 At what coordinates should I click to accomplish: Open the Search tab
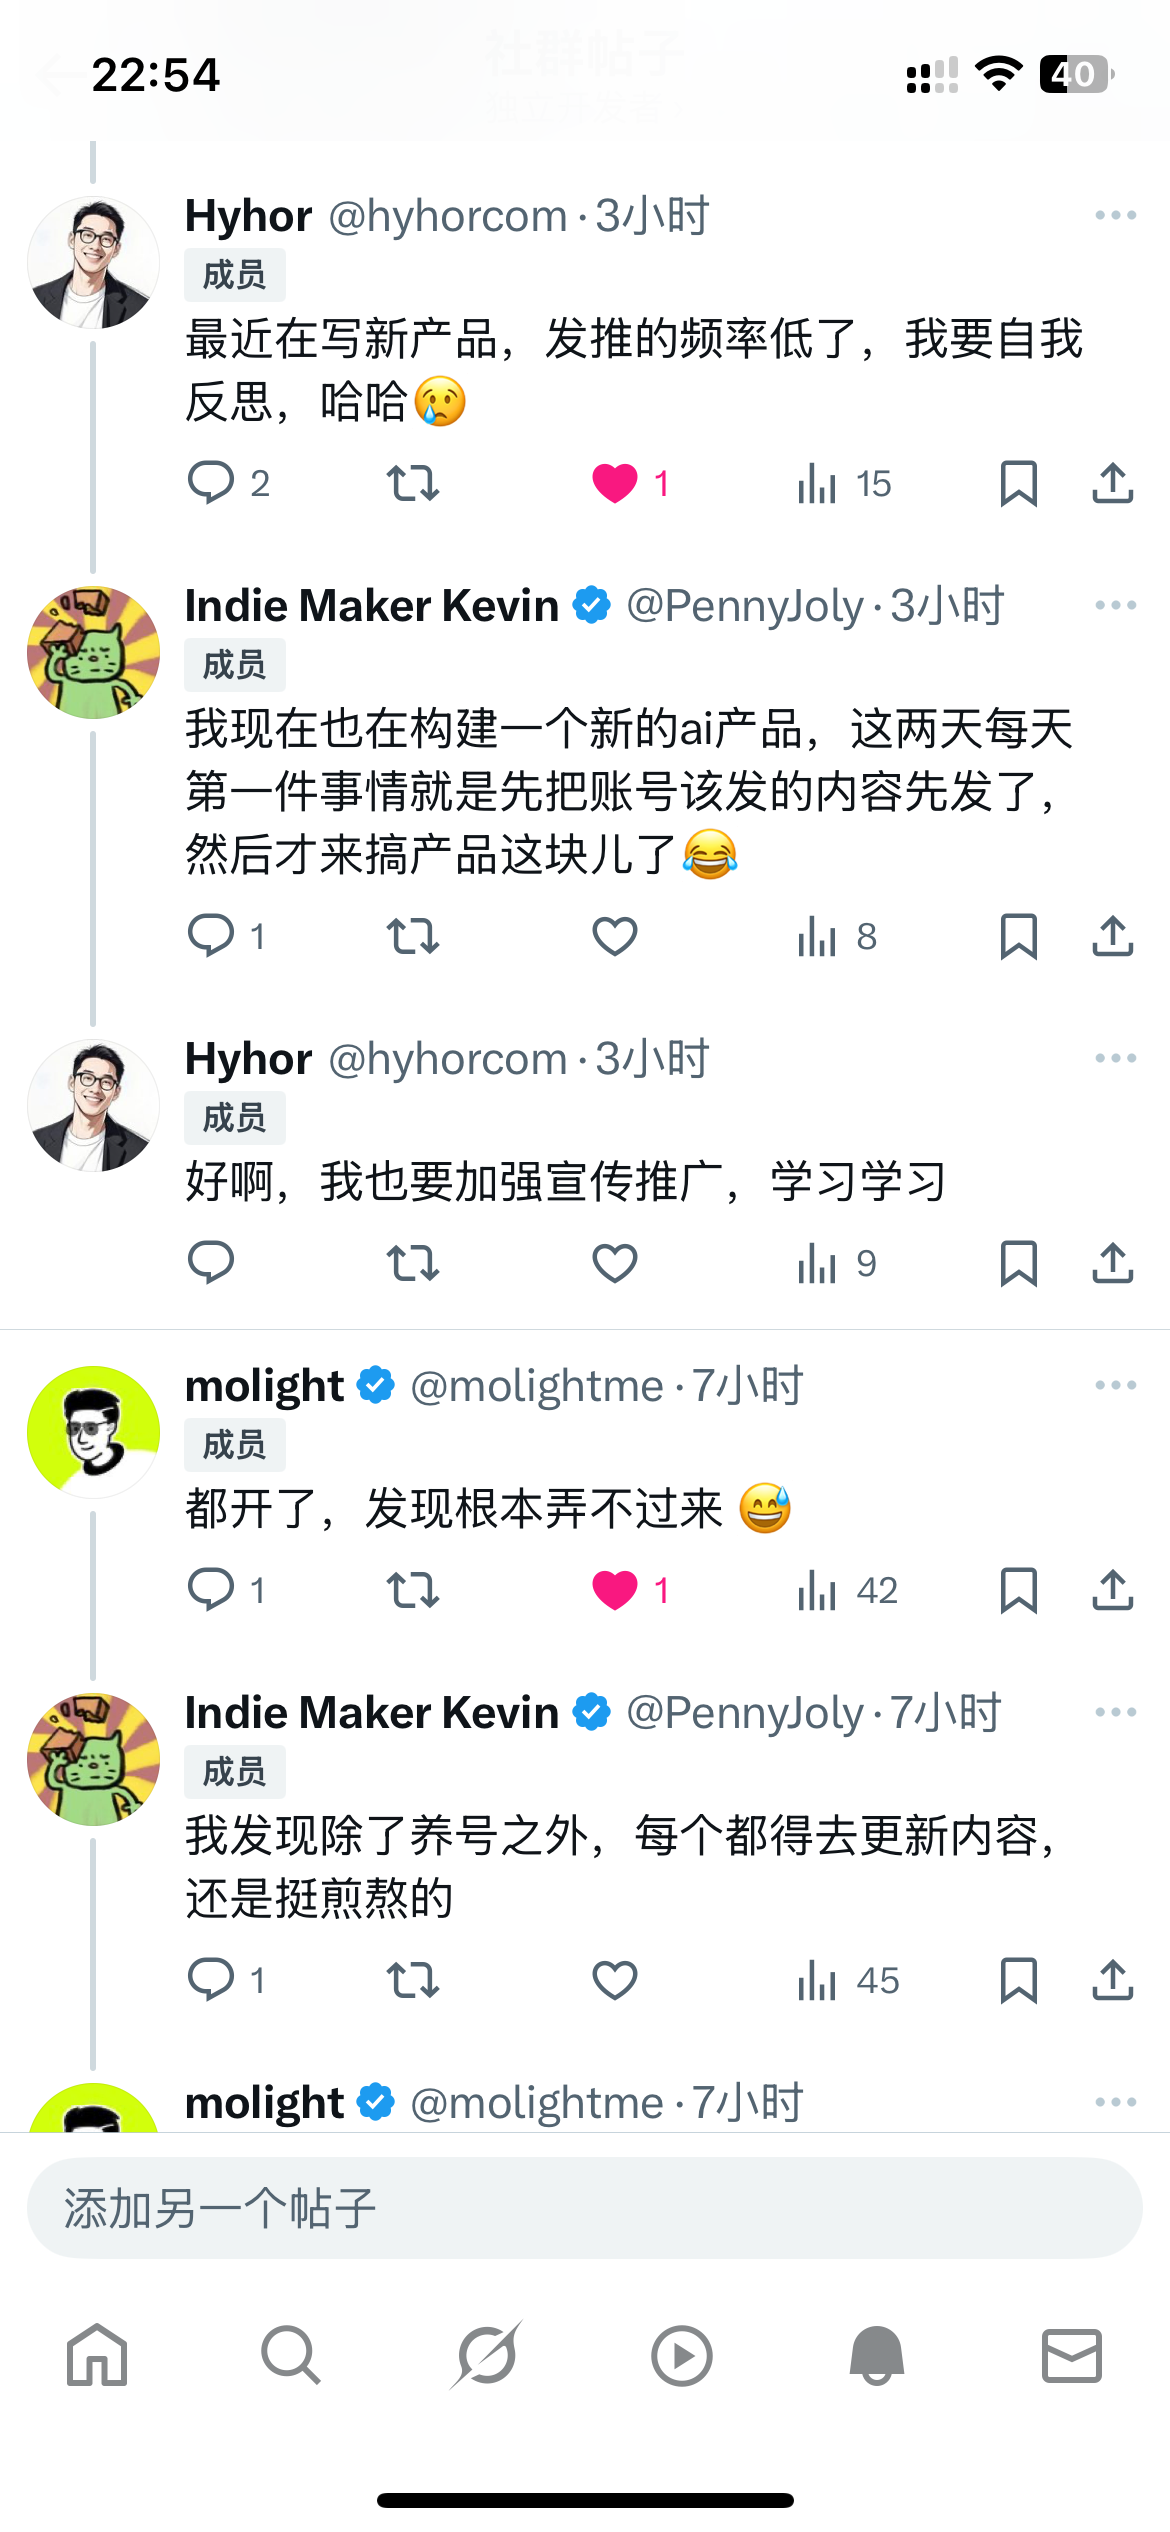tap(291, 2355)
